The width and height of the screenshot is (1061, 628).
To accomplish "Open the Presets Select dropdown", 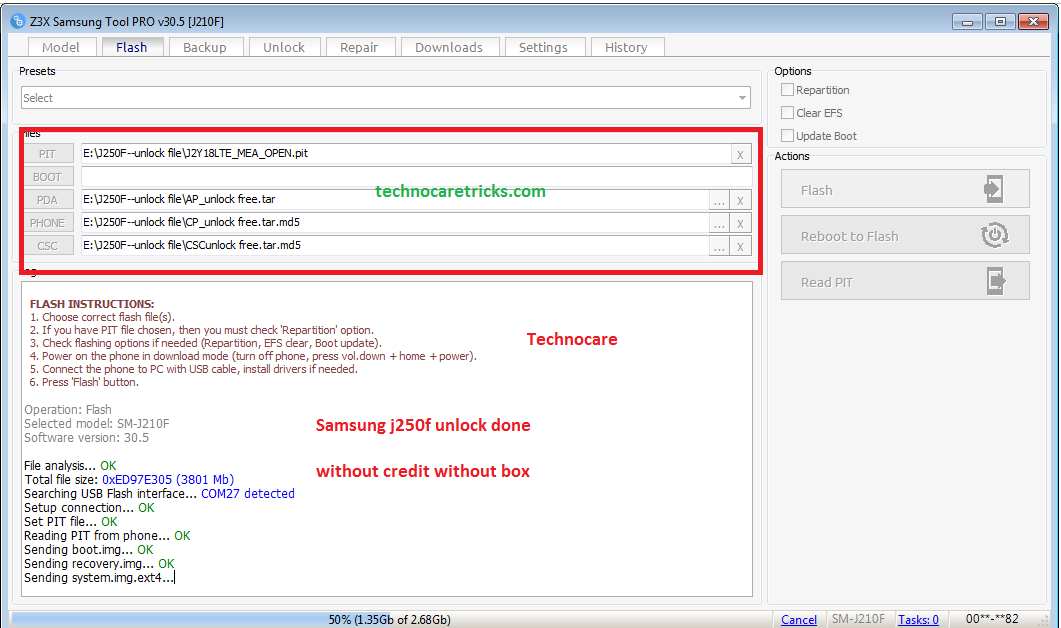I will coord(386,98).
